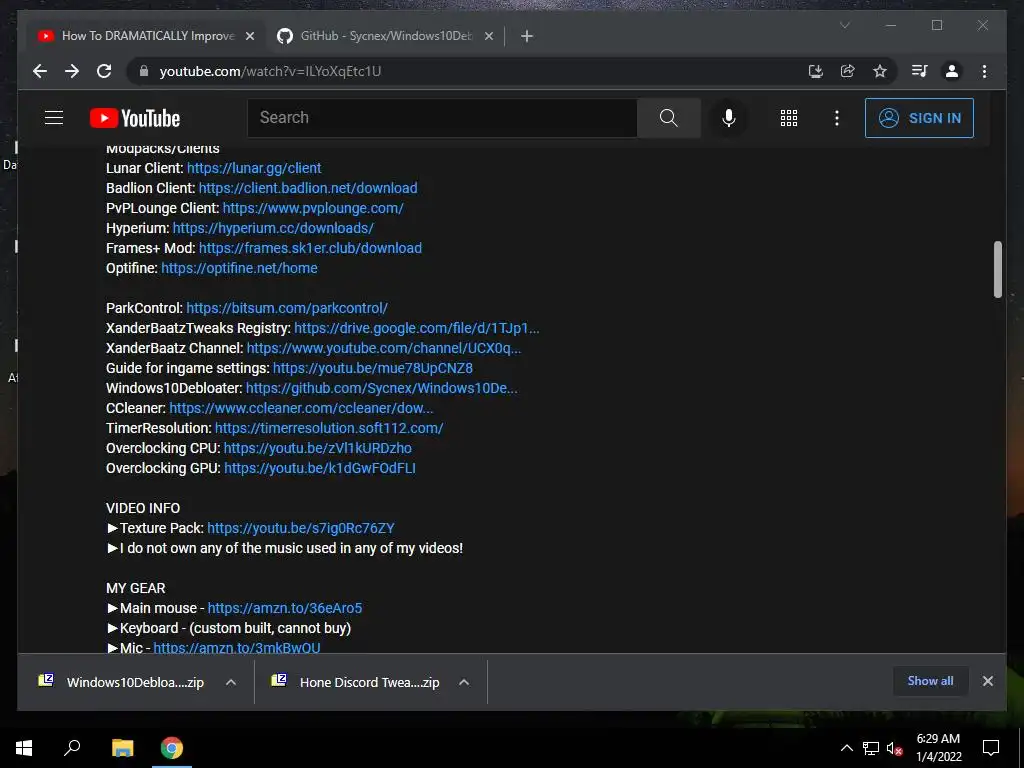This screenshot has width=1024, height=768.
Task: Open Windows notification center
Action: [x=991, y=748]
